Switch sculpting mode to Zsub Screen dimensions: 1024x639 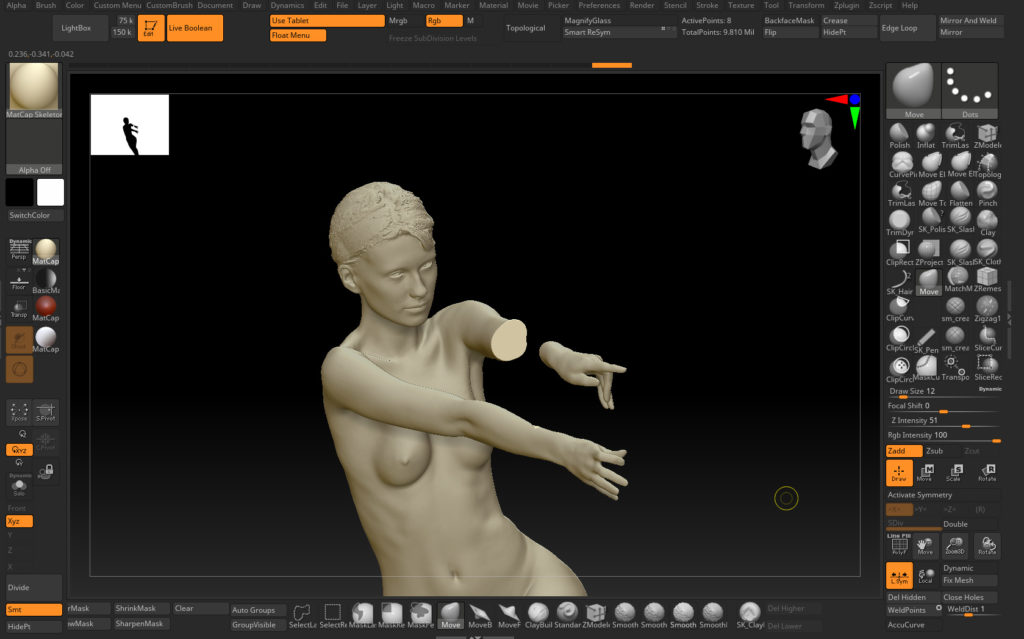(x=934, y=451)
